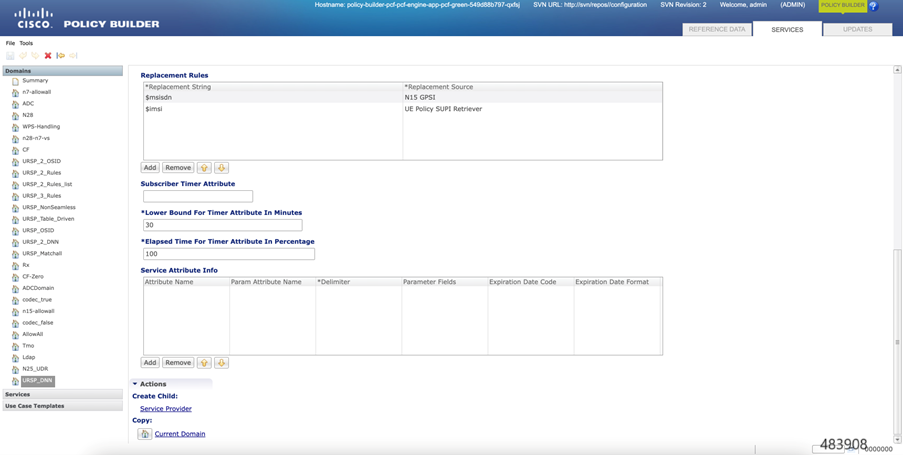The image size is (903, 455).
Task: Click the domain icon beside n28-n7-vs
Action: pos(16,139)
